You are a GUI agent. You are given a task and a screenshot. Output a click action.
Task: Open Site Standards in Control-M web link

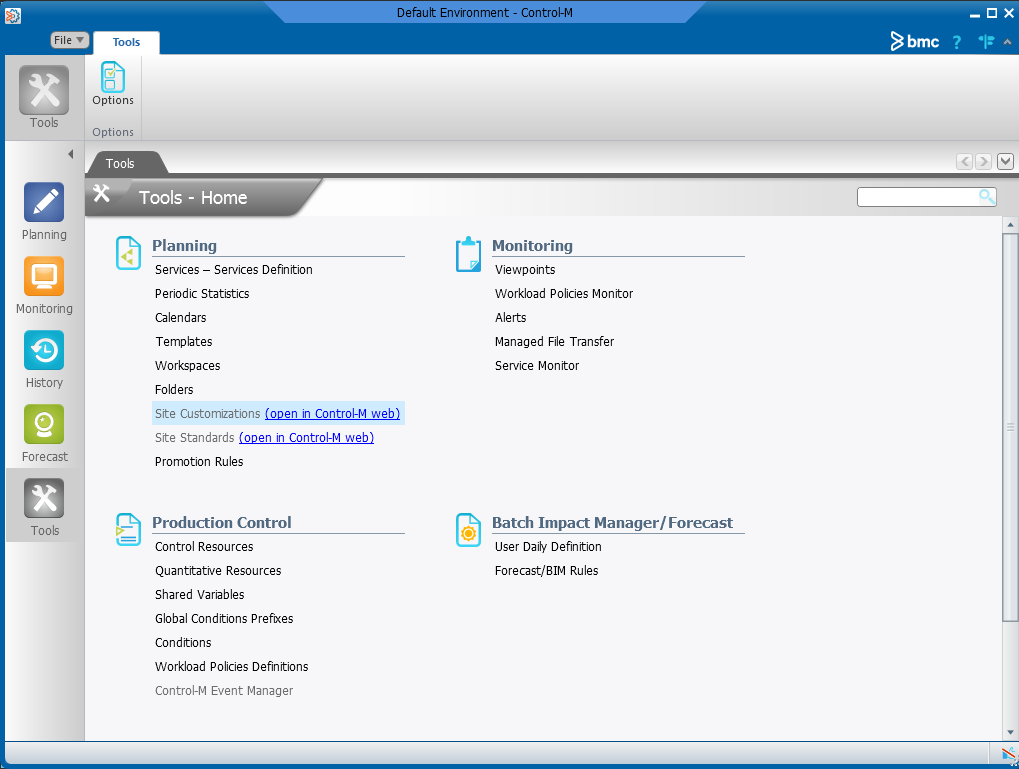(306, 438)
